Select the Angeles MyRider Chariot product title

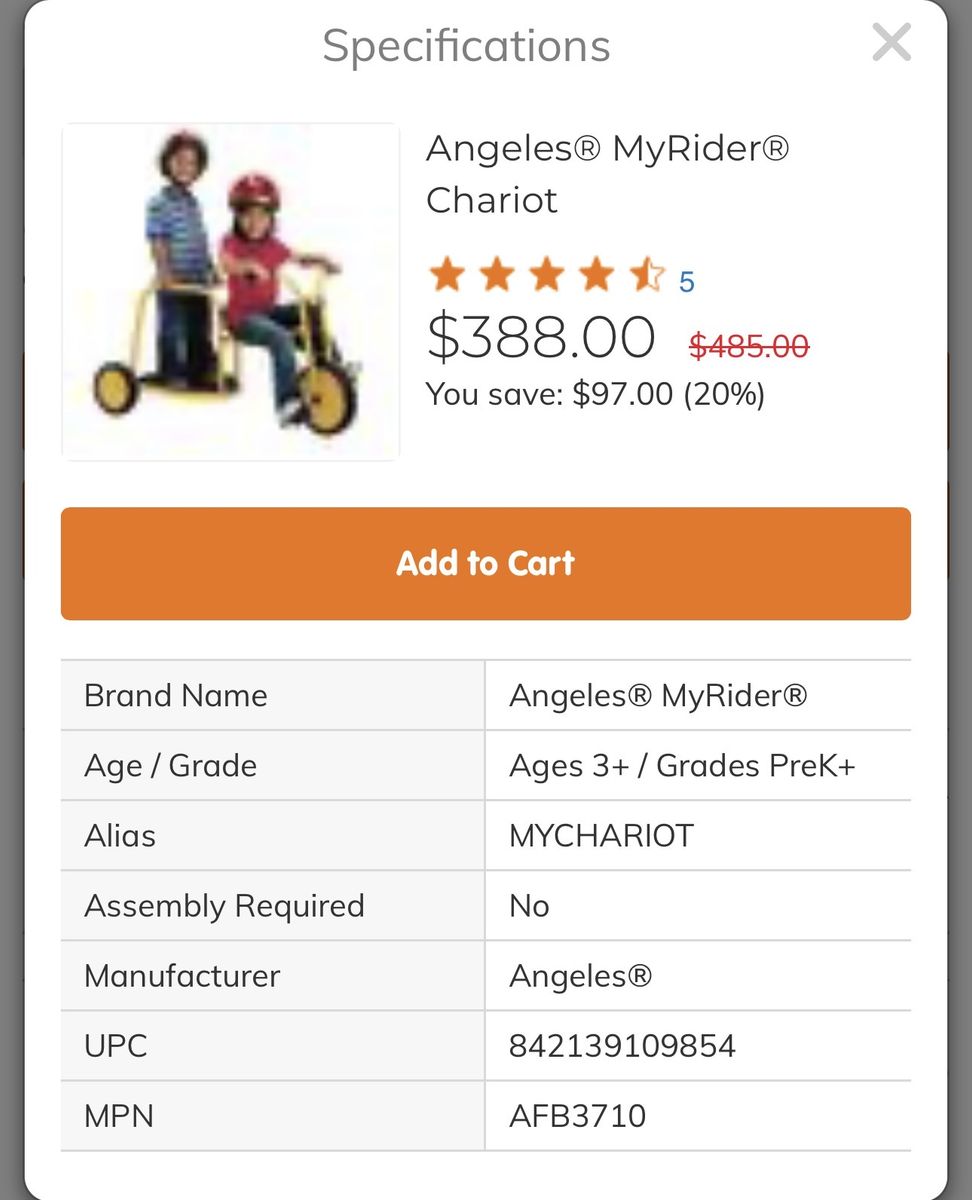tap(607, 174)
